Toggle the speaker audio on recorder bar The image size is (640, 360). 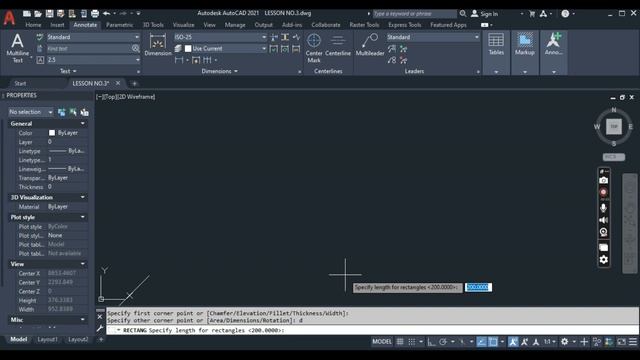pyautogui.click(x=603, y=220)
